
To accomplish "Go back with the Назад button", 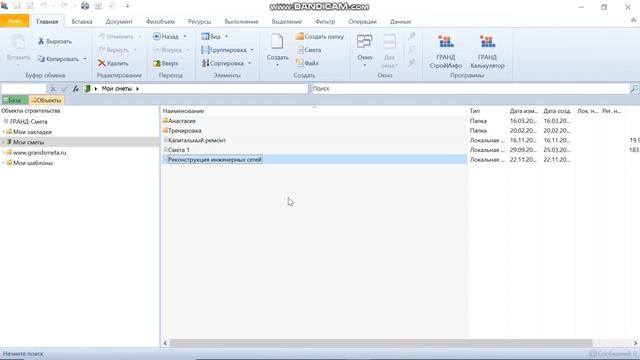I will pyautogui.click(x=166, y=36).
